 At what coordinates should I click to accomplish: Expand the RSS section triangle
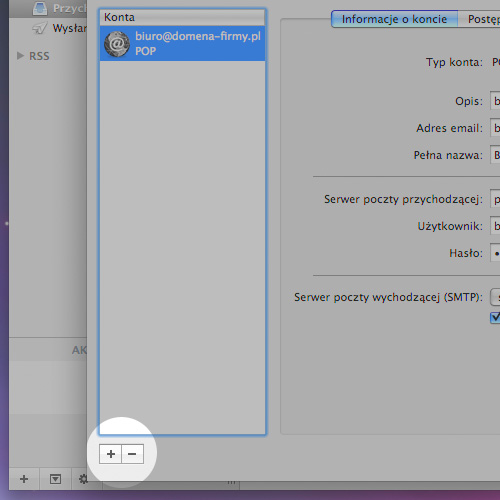click(20, 55)
